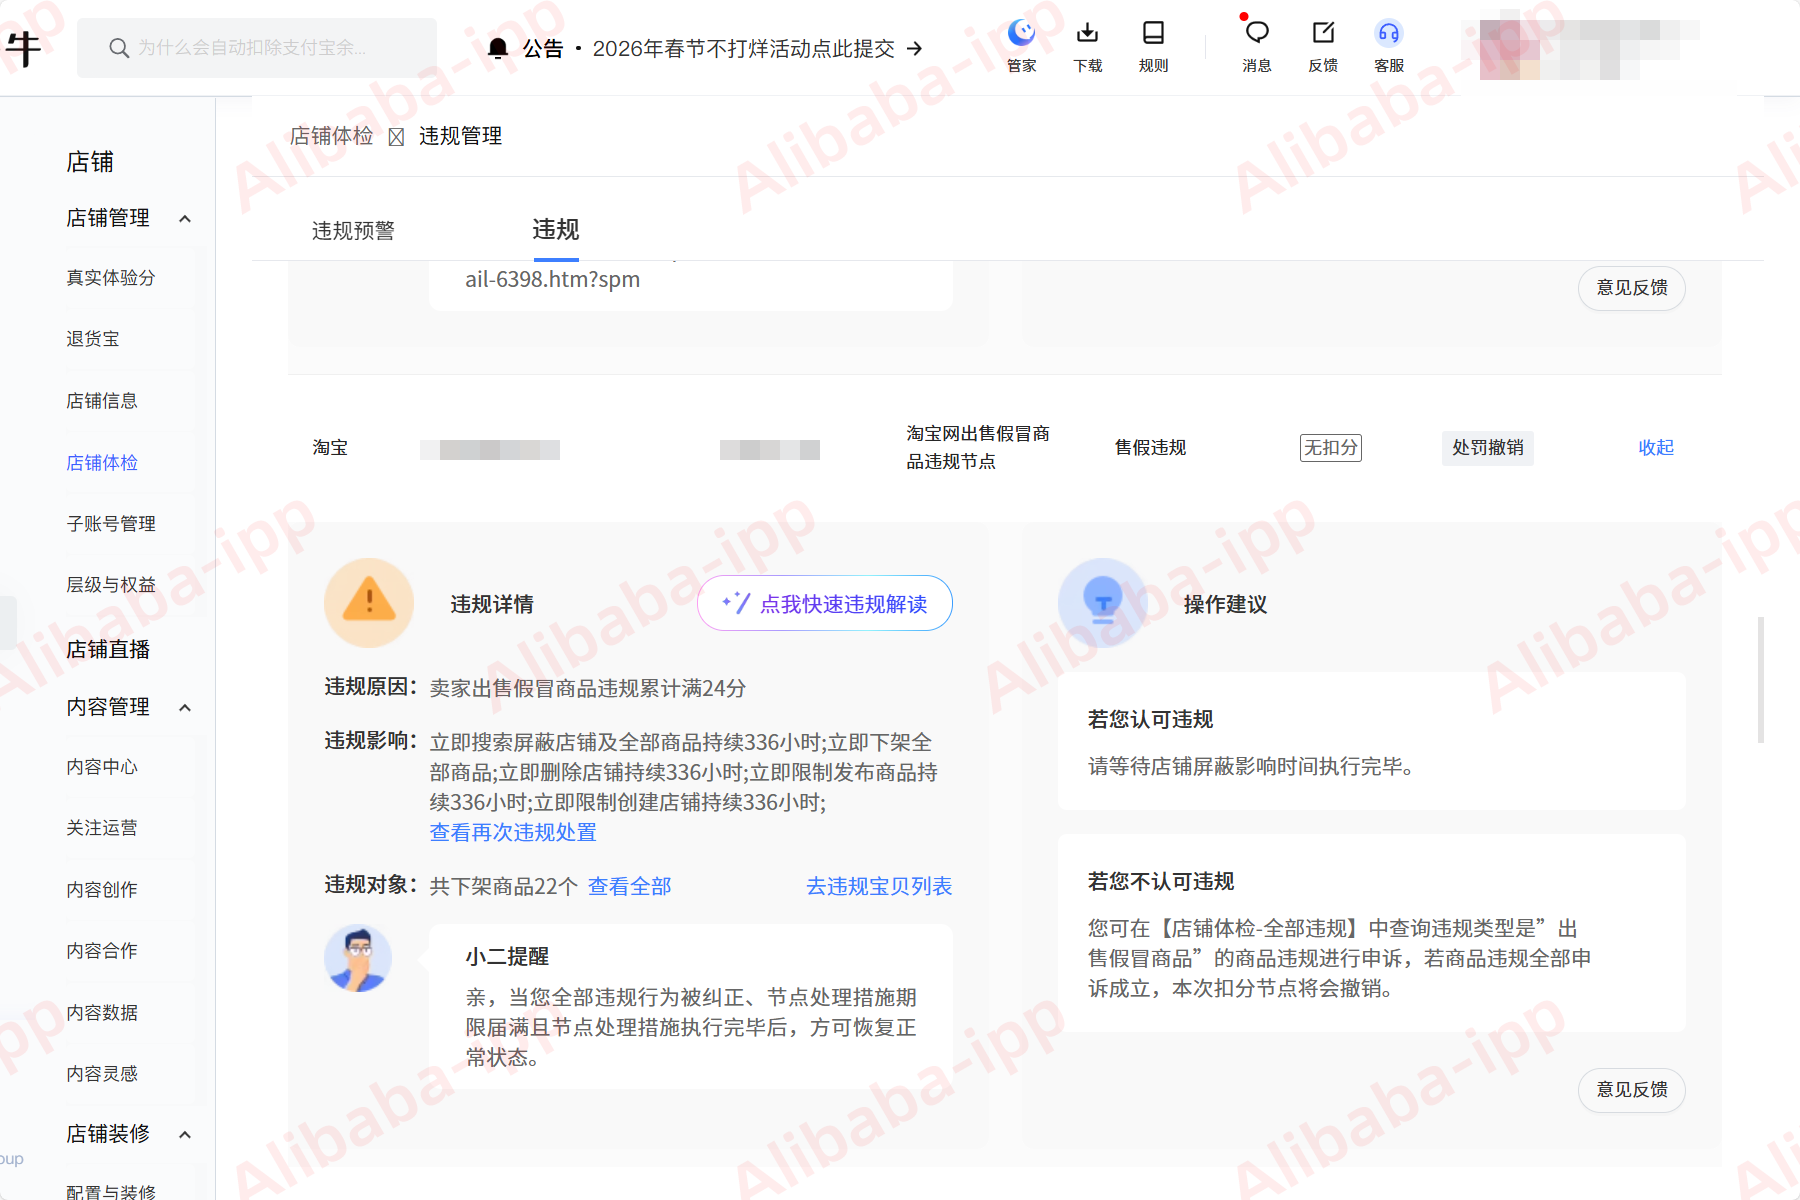The image size is (1800, 1200).
Task: Click the 点我快速违规解读 button
Action: pyautogui.click(x=825, y=603)
